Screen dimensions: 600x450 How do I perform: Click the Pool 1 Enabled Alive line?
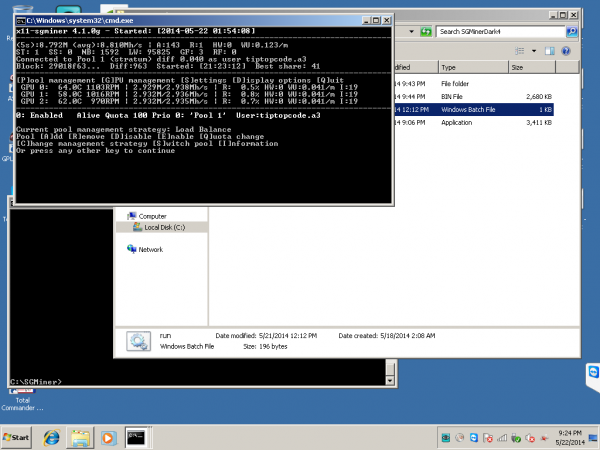168,115
